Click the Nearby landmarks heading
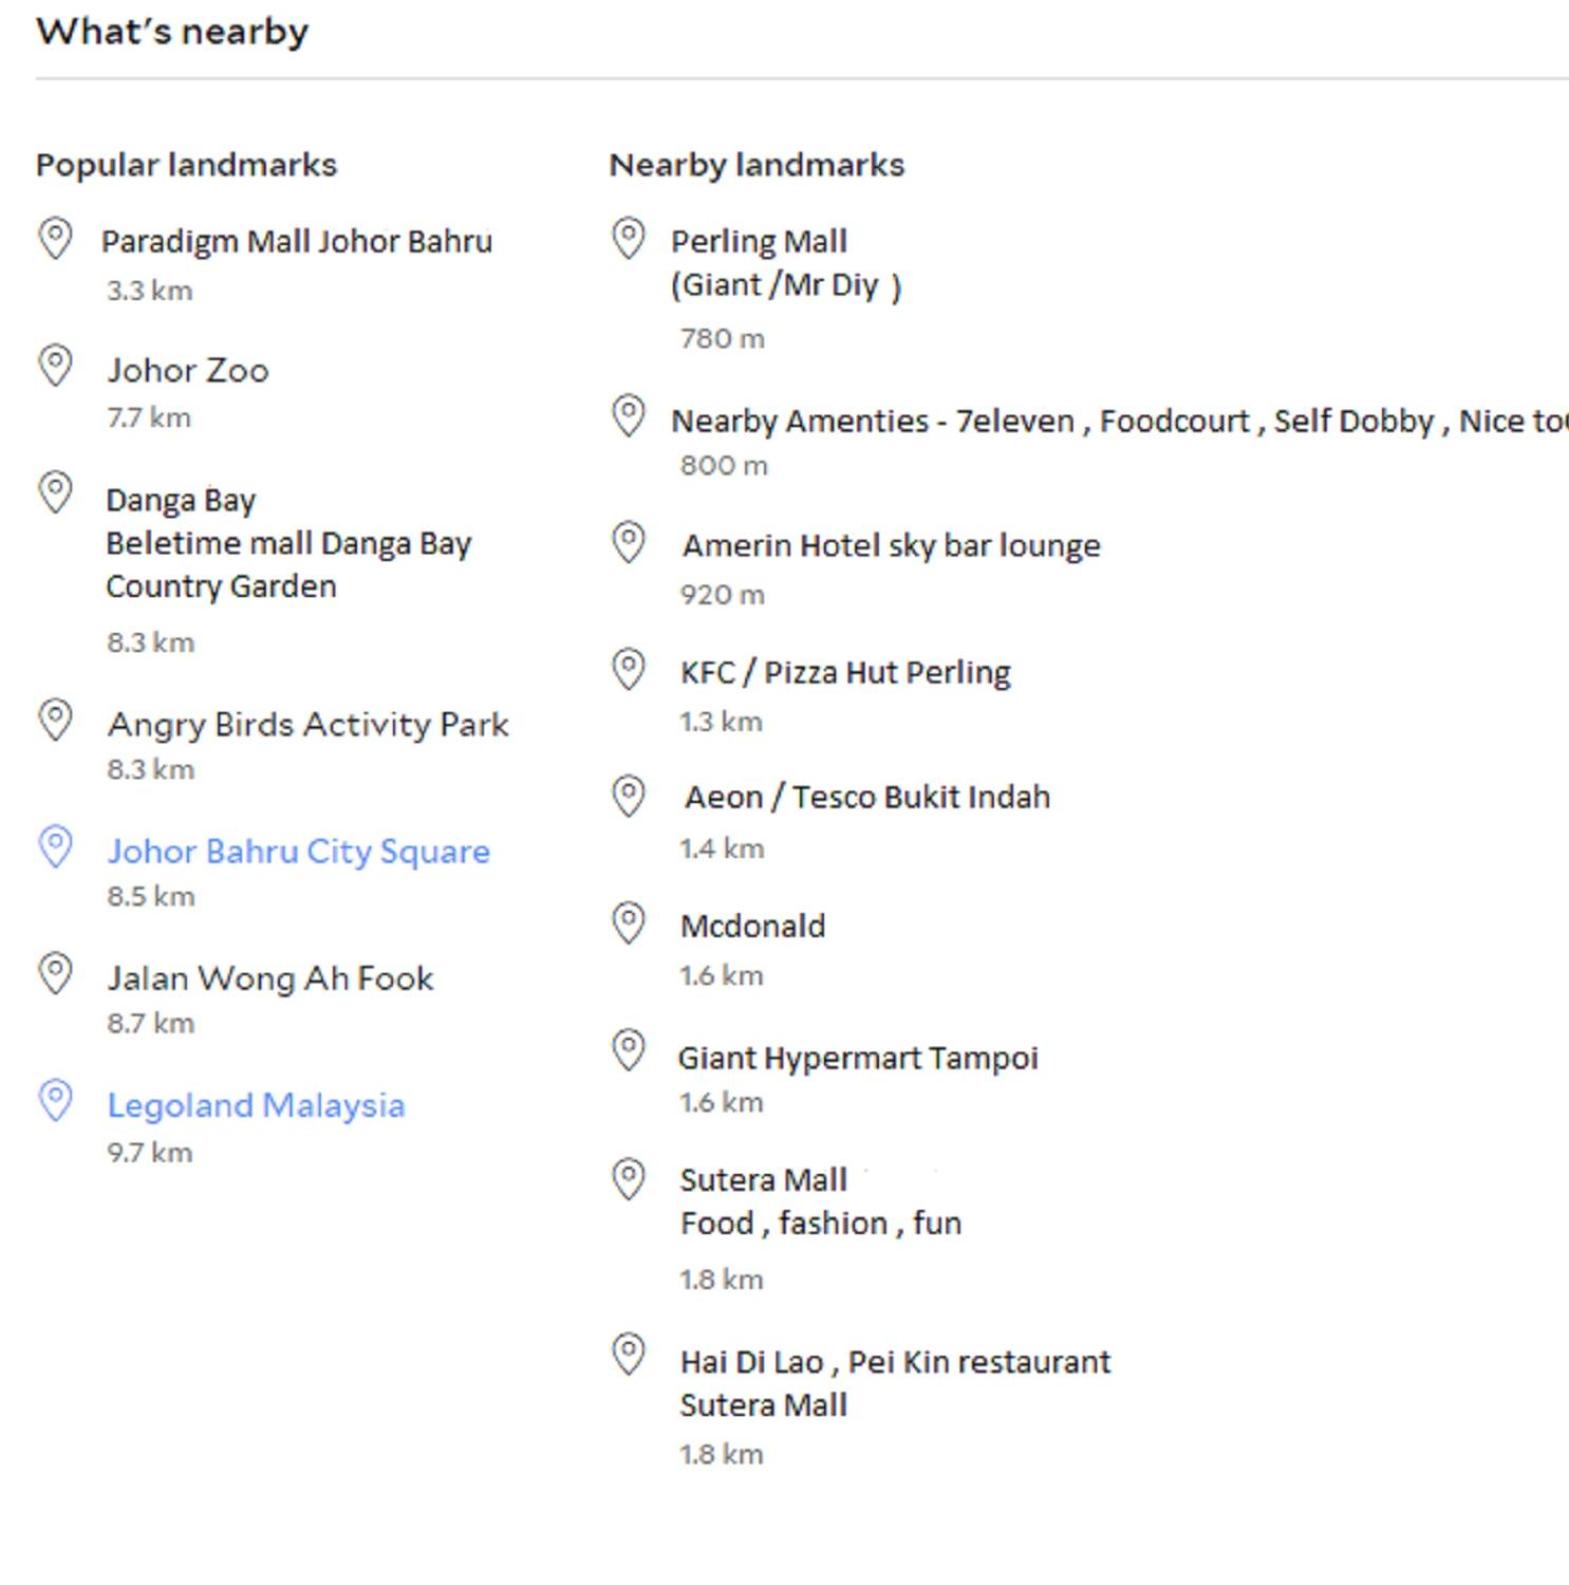This screenshot has height=1585, width=1569. coord(757,165)
